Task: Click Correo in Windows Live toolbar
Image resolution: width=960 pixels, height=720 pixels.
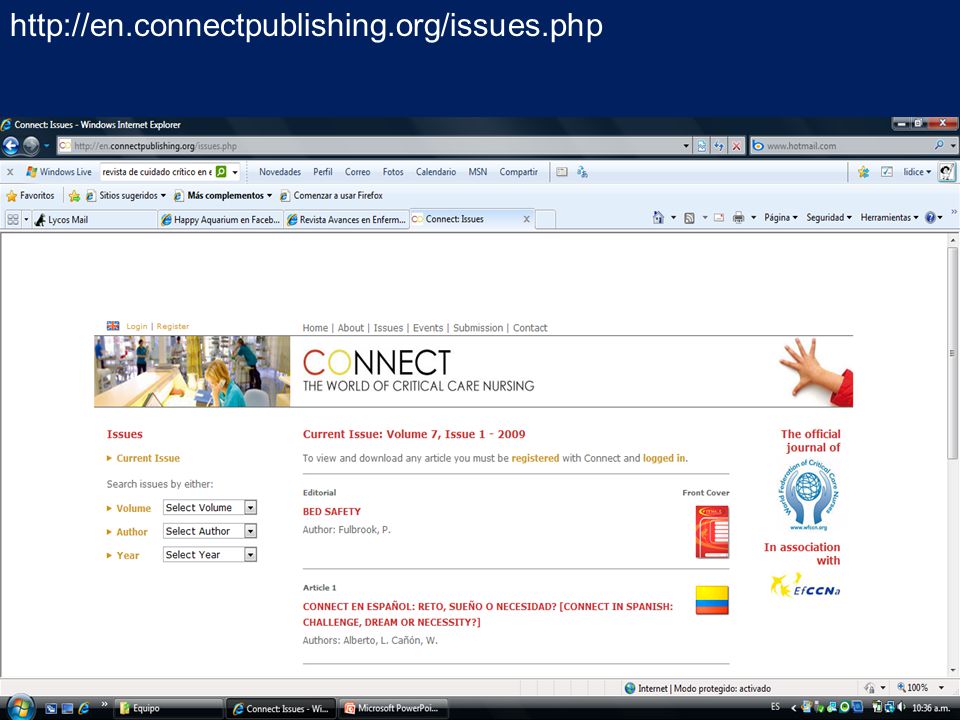Action: (358, 172)
